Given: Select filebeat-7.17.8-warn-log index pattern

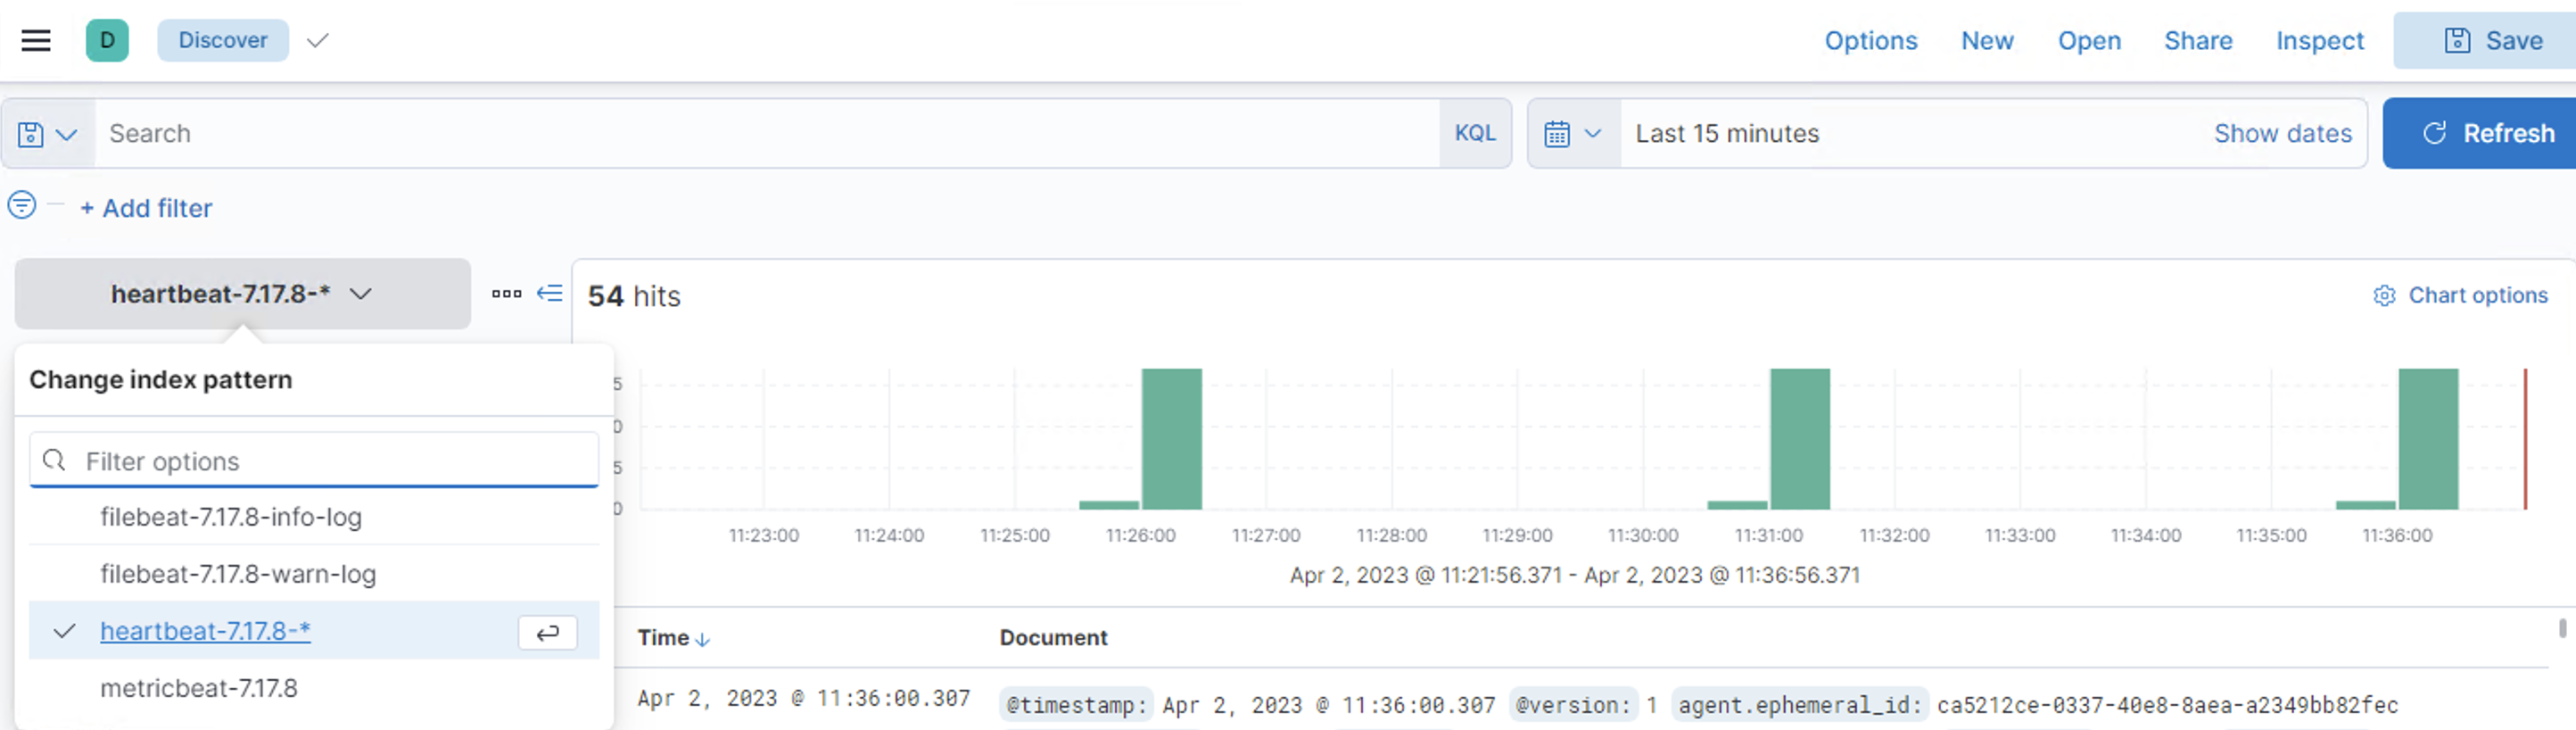Looking at the screenshot, I should click(314, 574).
